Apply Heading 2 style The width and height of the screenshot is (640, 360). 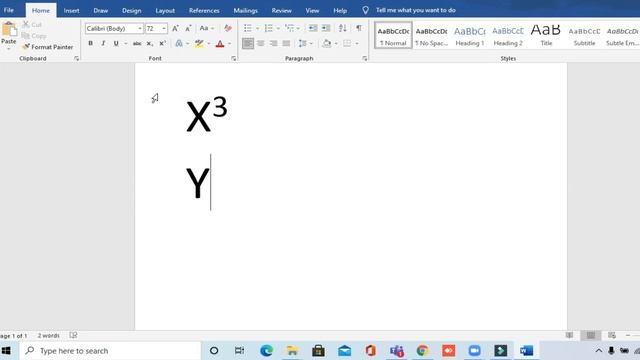[x=508, y=36]
